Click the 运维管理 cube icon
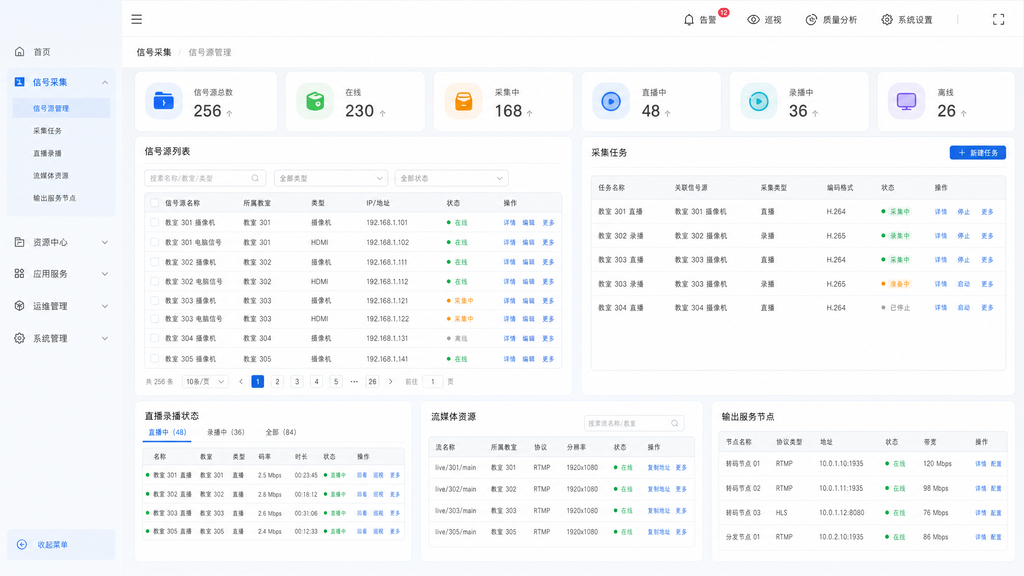 pos(20,306)
